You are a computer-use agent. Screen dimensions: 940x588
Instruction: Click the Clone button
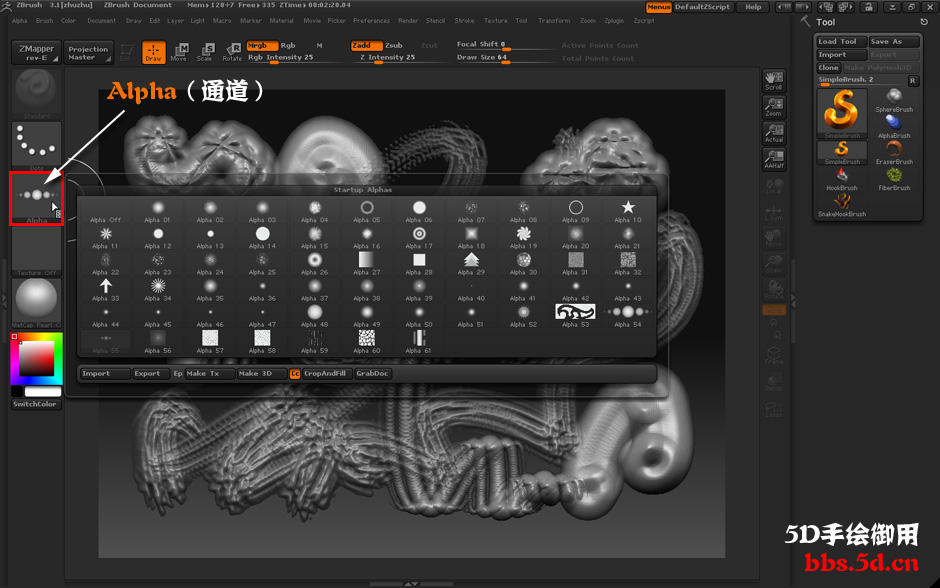pyautogui.click(x=828, y=68)
